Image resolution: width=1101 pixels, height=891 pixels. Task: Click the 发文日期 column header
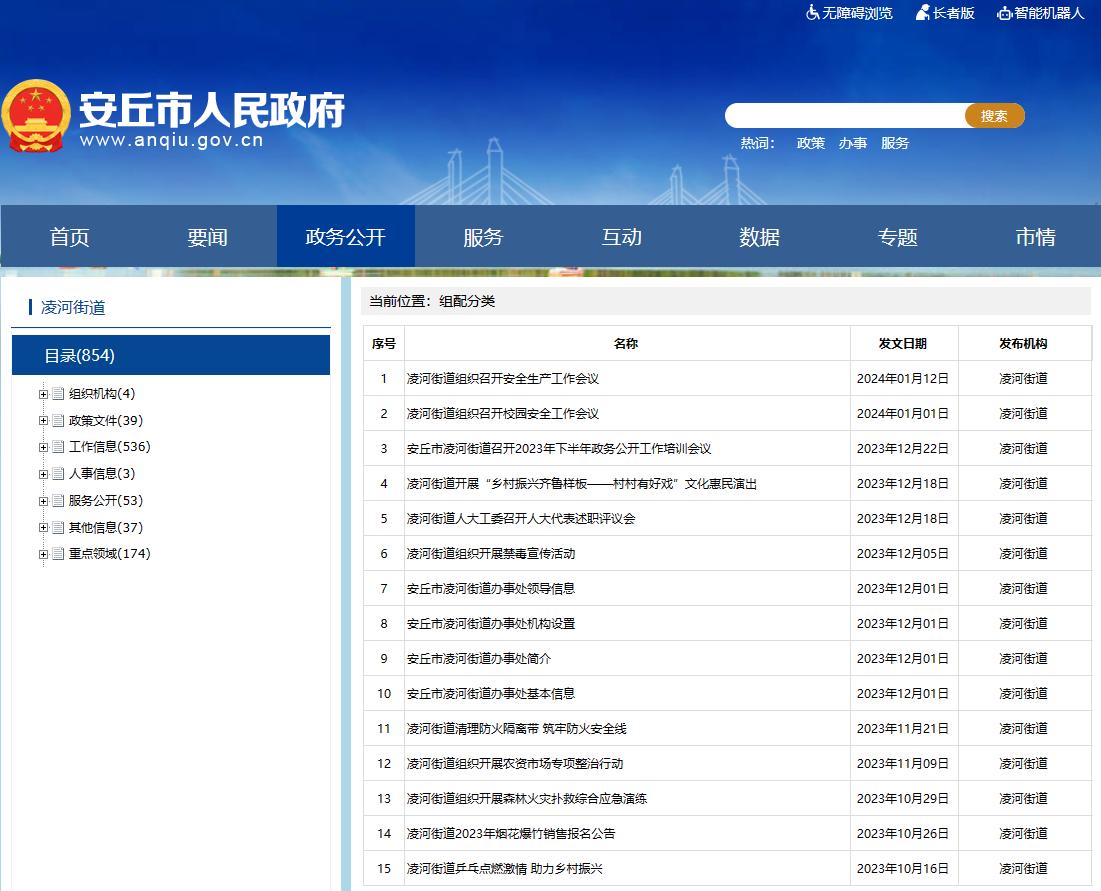[x=903, y=343]
